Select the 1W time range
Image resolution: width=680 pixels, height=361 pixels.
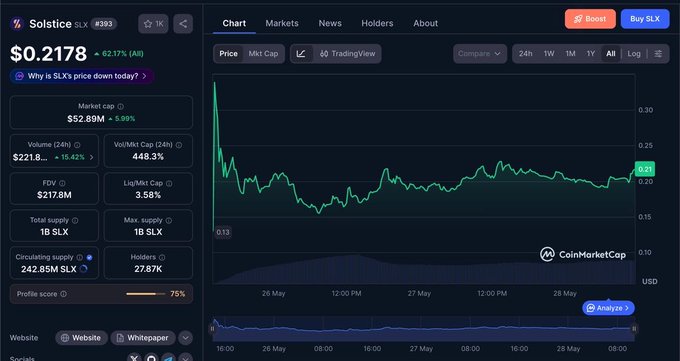(549, 54)
